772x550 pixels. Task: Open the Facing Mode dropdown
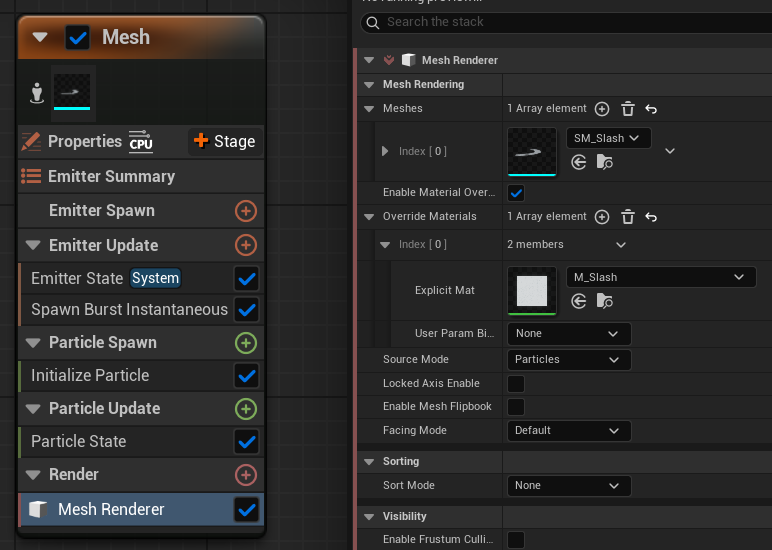coord(569,431)
